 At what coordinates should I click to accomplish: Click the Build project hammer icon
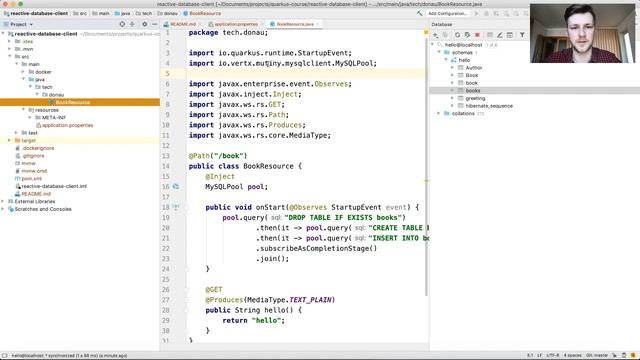coord(419,13)
